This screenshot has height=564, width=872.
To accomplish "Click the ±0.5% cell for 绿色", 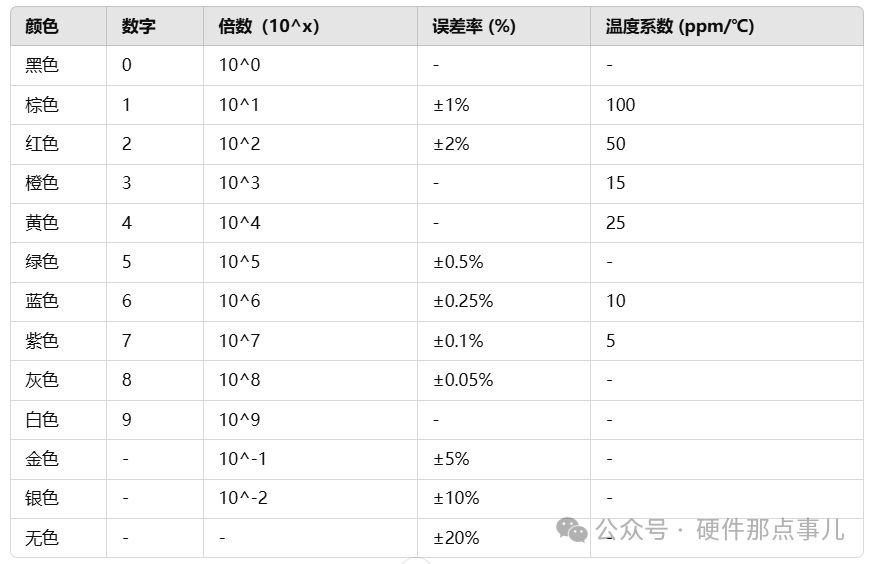I will pos(504,262).
